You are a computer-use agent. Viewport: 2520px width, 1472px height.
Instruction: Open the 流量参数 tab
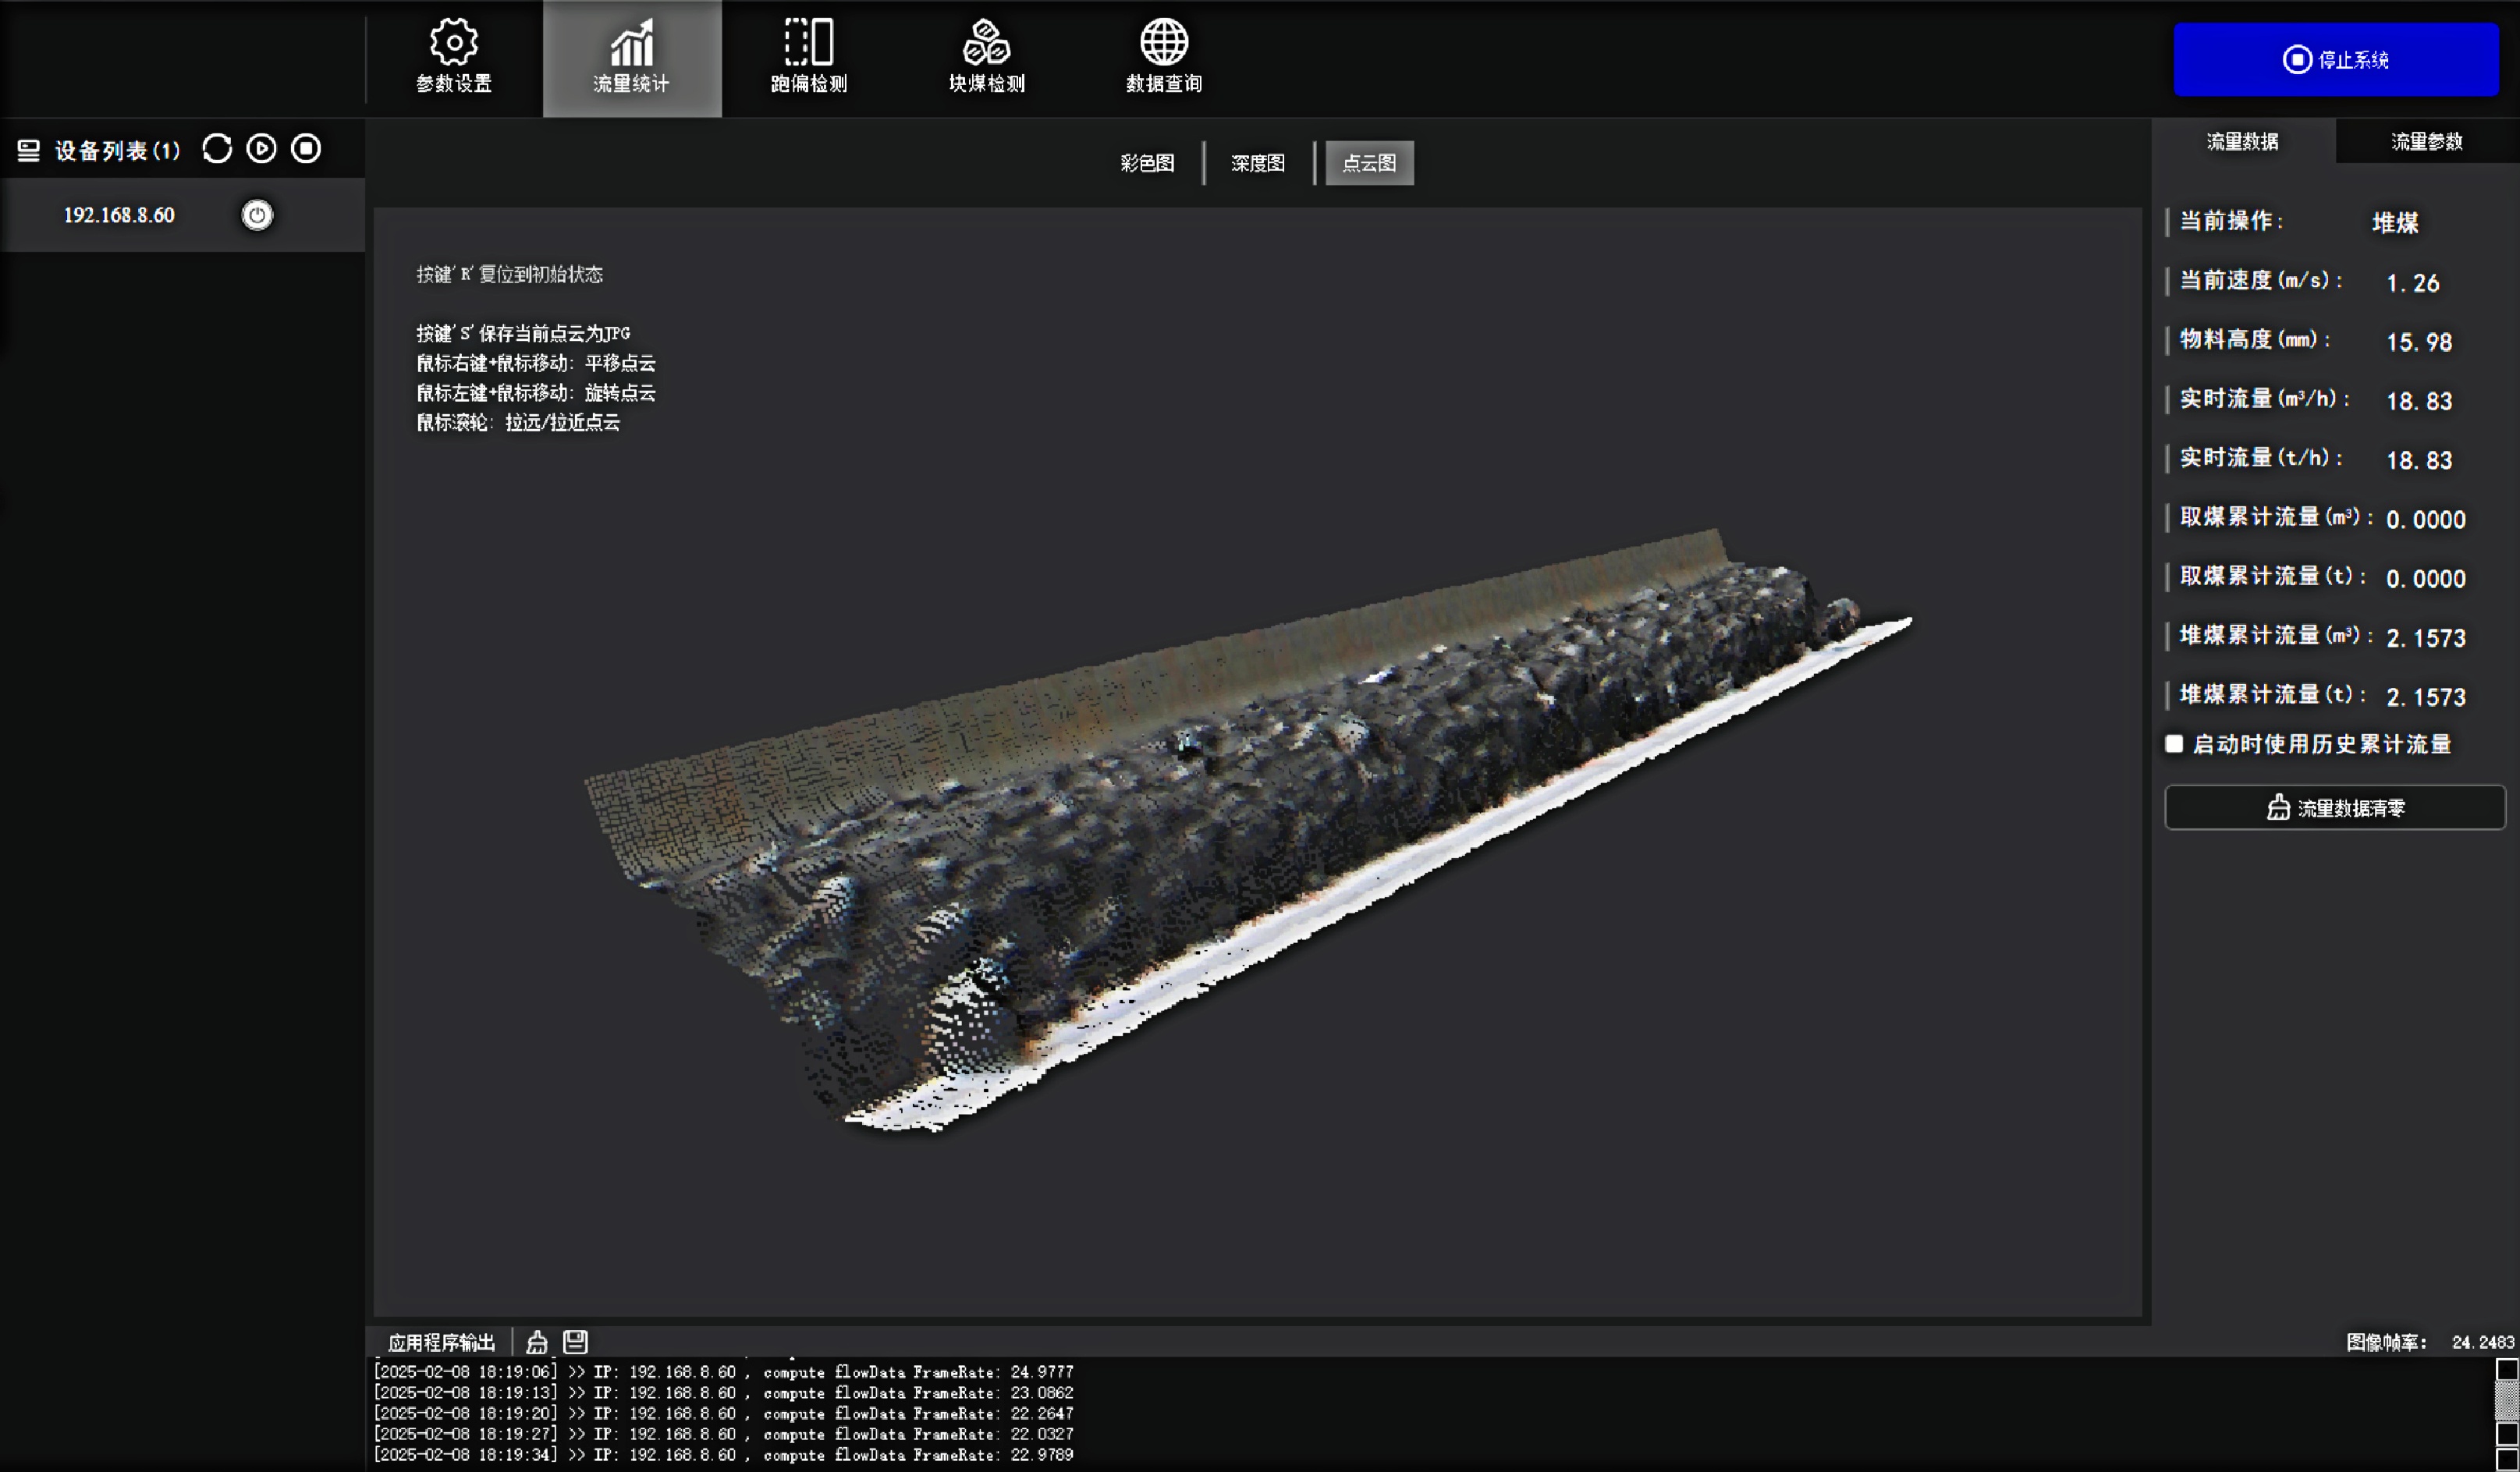coord(2427,141)
